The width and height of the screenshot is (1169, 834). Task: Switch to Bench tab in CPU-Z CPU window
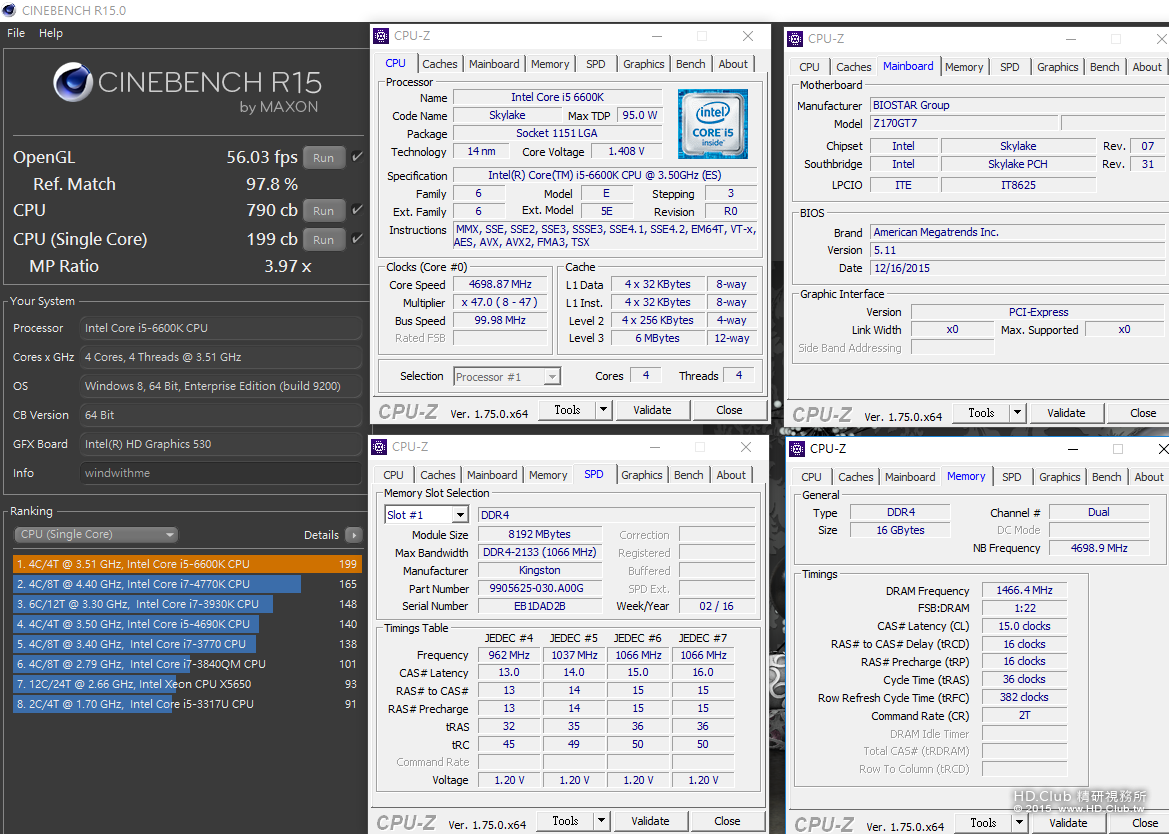coord(690,64)
